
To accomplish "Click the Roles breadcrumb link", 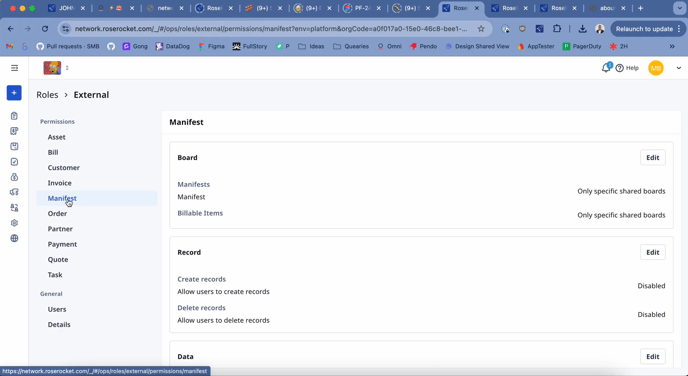I will pos(47,95).
